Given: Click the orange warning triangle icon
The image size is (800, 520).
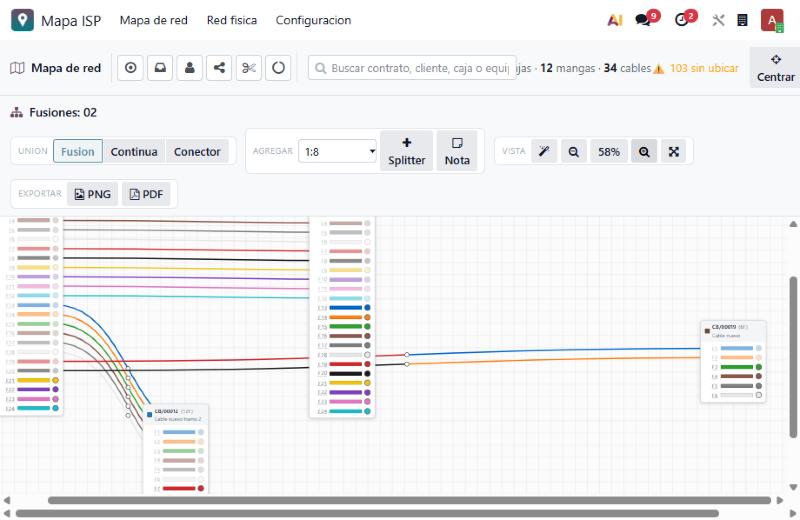Looking at the screenshot, I should click(659, 68).
